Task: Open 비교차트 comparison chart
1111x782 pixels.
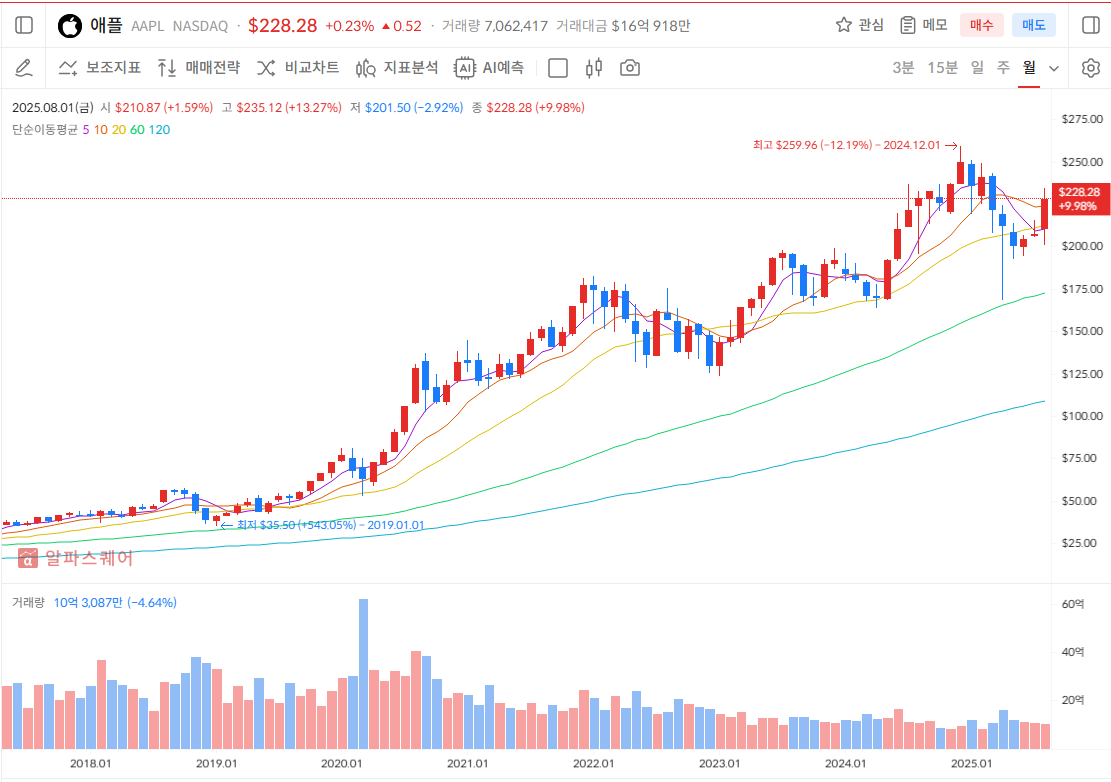Action: (298, 68)
